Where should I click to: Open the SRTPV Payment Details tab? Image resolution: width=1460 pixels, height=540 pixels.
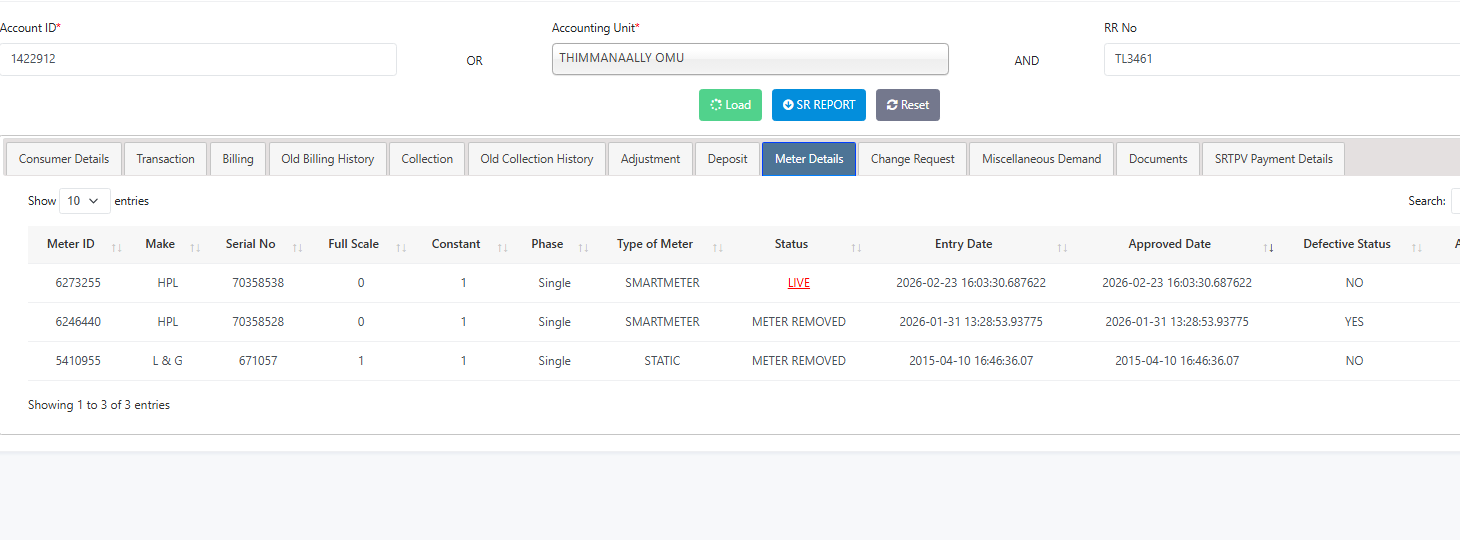point(1273,159)
